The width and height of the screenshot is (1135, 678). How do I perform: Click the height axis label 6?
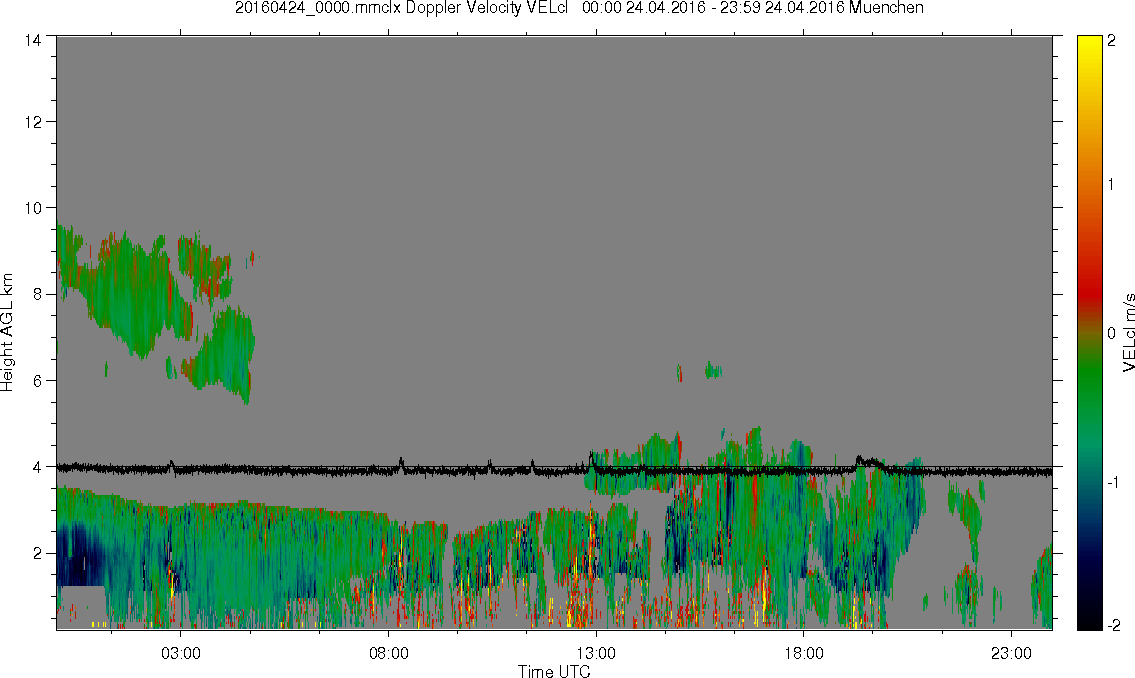pyautogui.click(x=38, y=381)
